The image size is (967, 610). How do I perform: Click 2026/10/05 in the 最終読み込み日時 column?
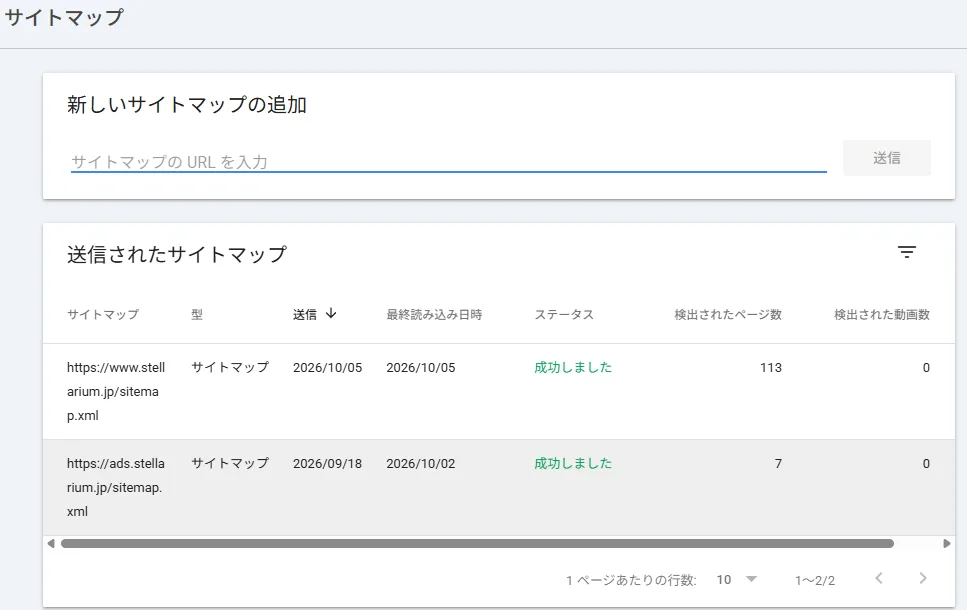coord(421,368)
